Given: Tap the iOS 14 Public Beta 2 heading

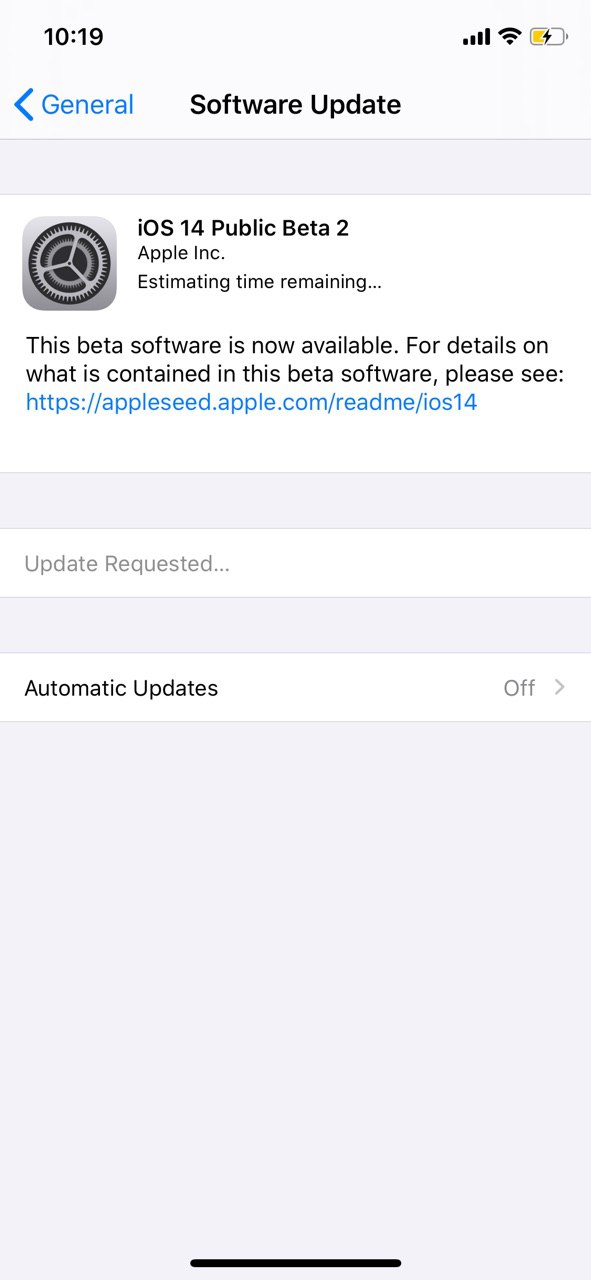Looking at the screenshot, I should click(x=243, y=228).
